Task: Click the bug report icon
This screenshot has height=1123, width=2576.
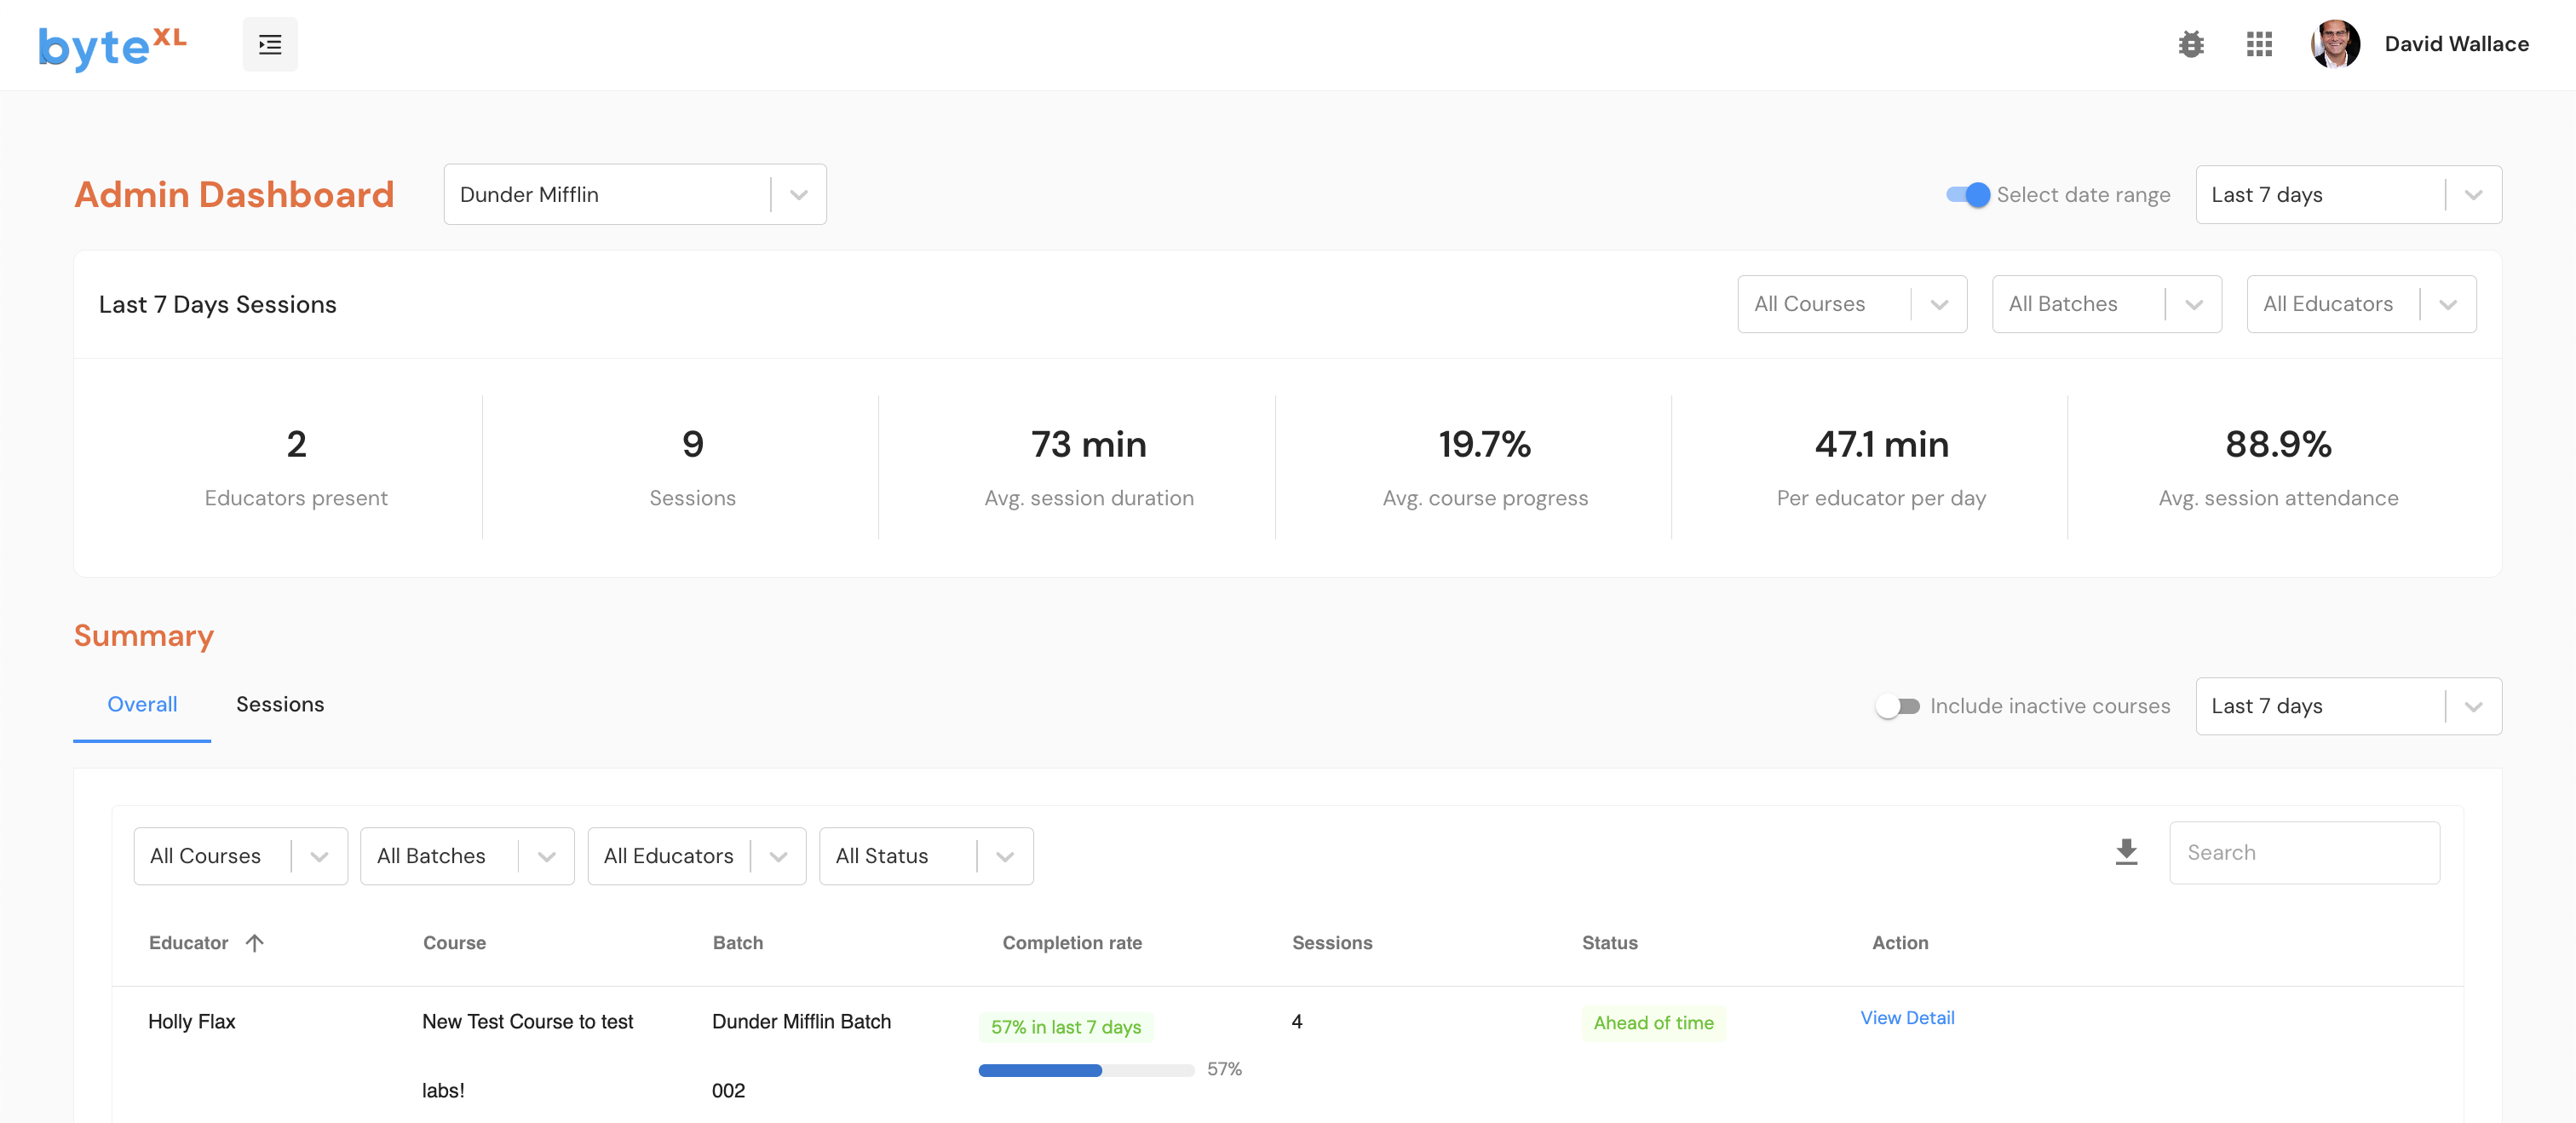Action: (2191, 45)
